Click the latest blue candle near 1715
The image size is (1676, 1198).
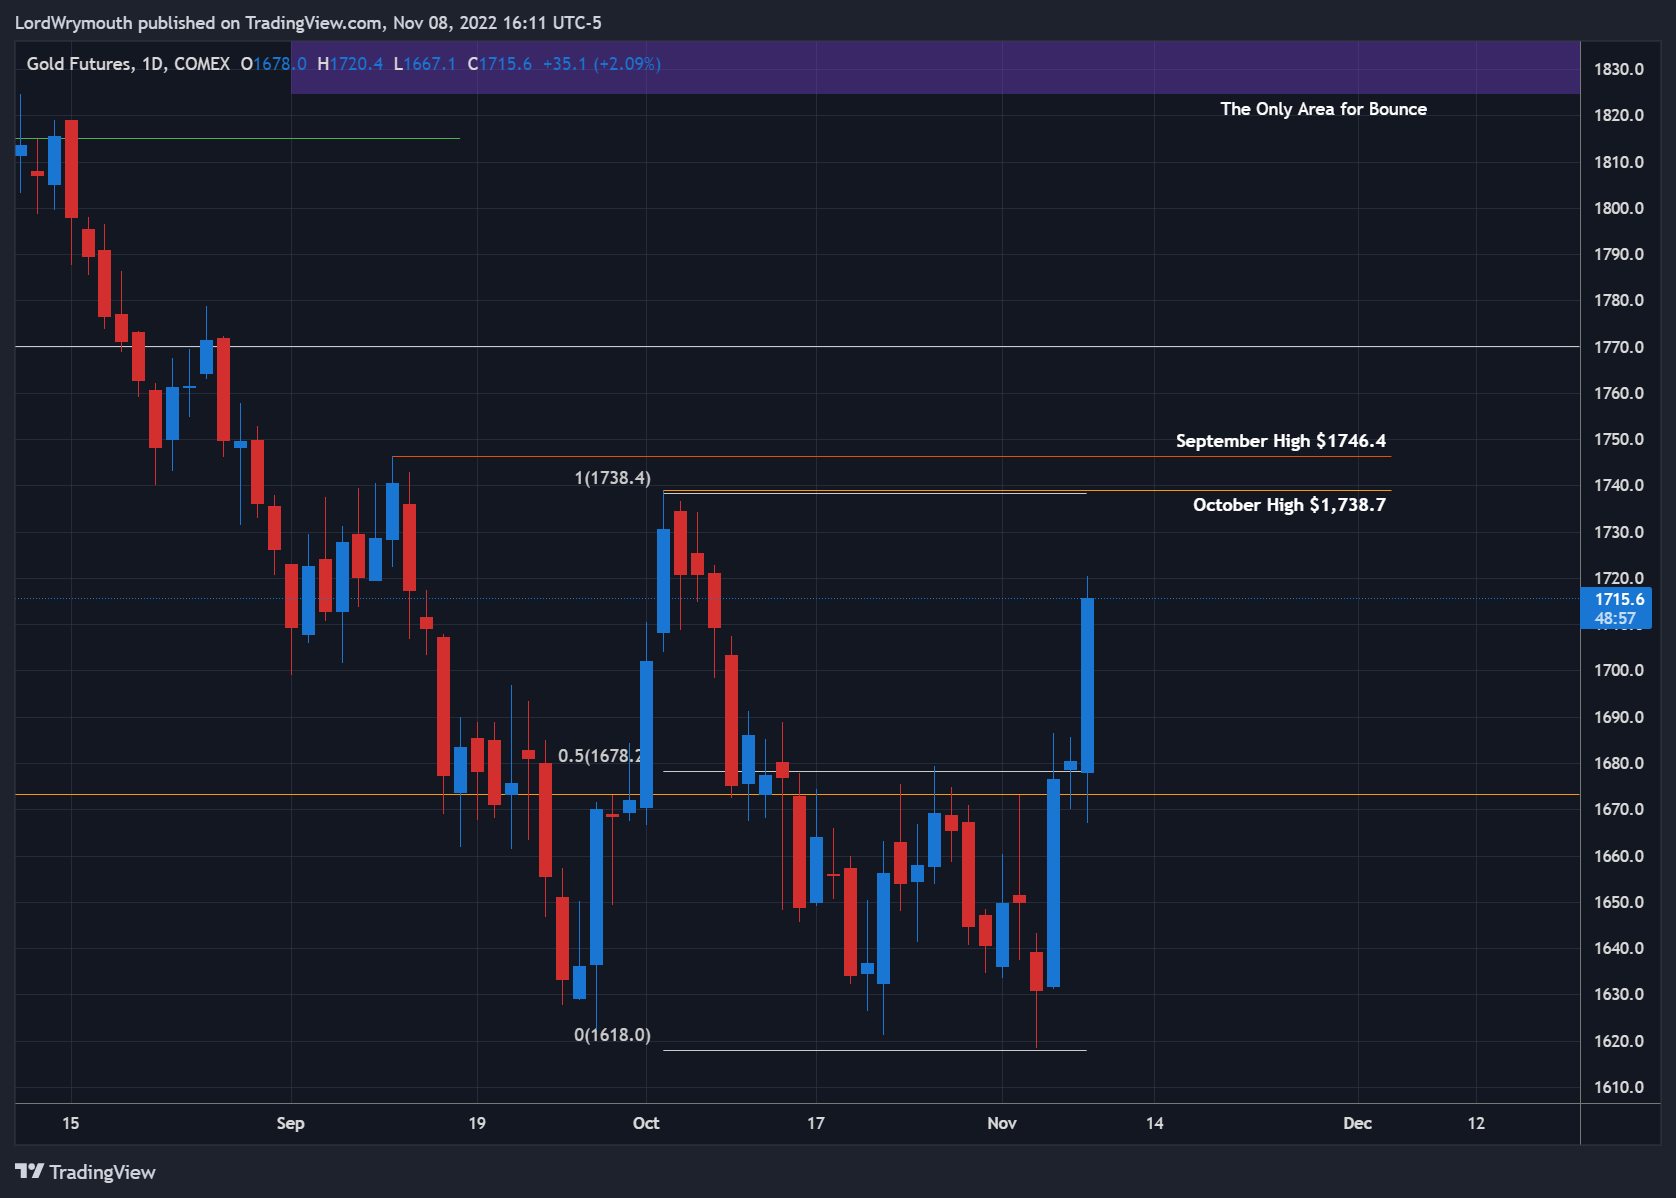1087,685
